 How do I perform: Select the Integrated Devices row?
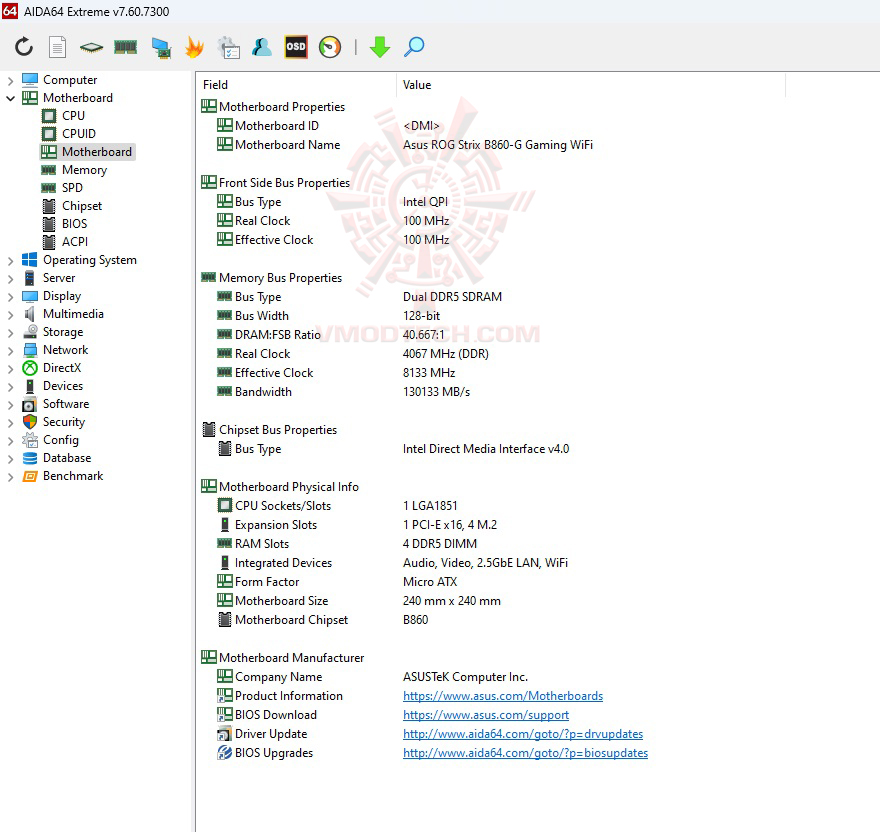(x=393, y=563)
